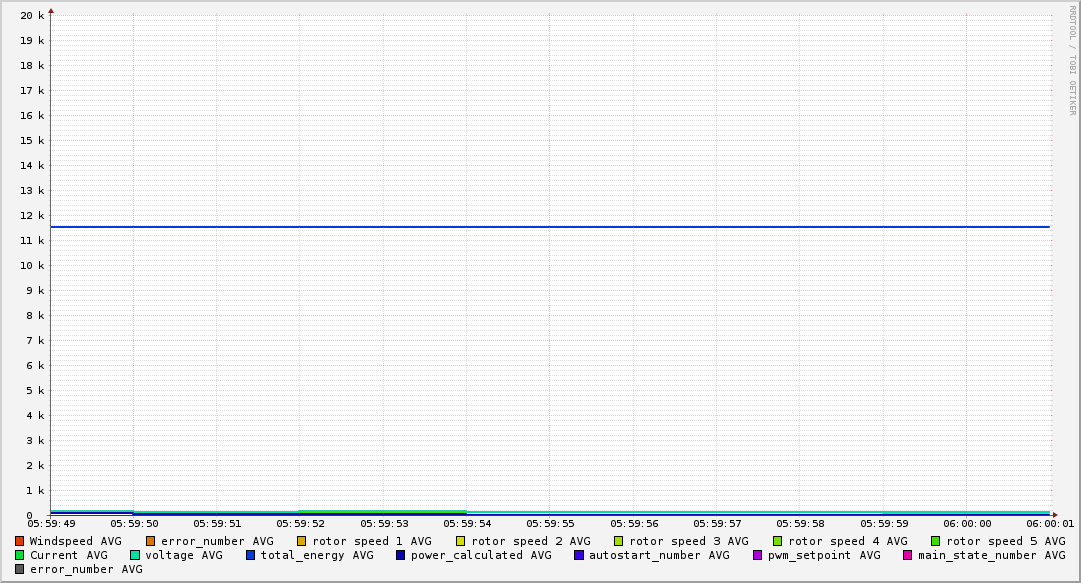The width and height of the screenshot is (1081, 583).
Task: Pick the rotor speed 3 AVG legend swatch
Action: pos(619,541)
